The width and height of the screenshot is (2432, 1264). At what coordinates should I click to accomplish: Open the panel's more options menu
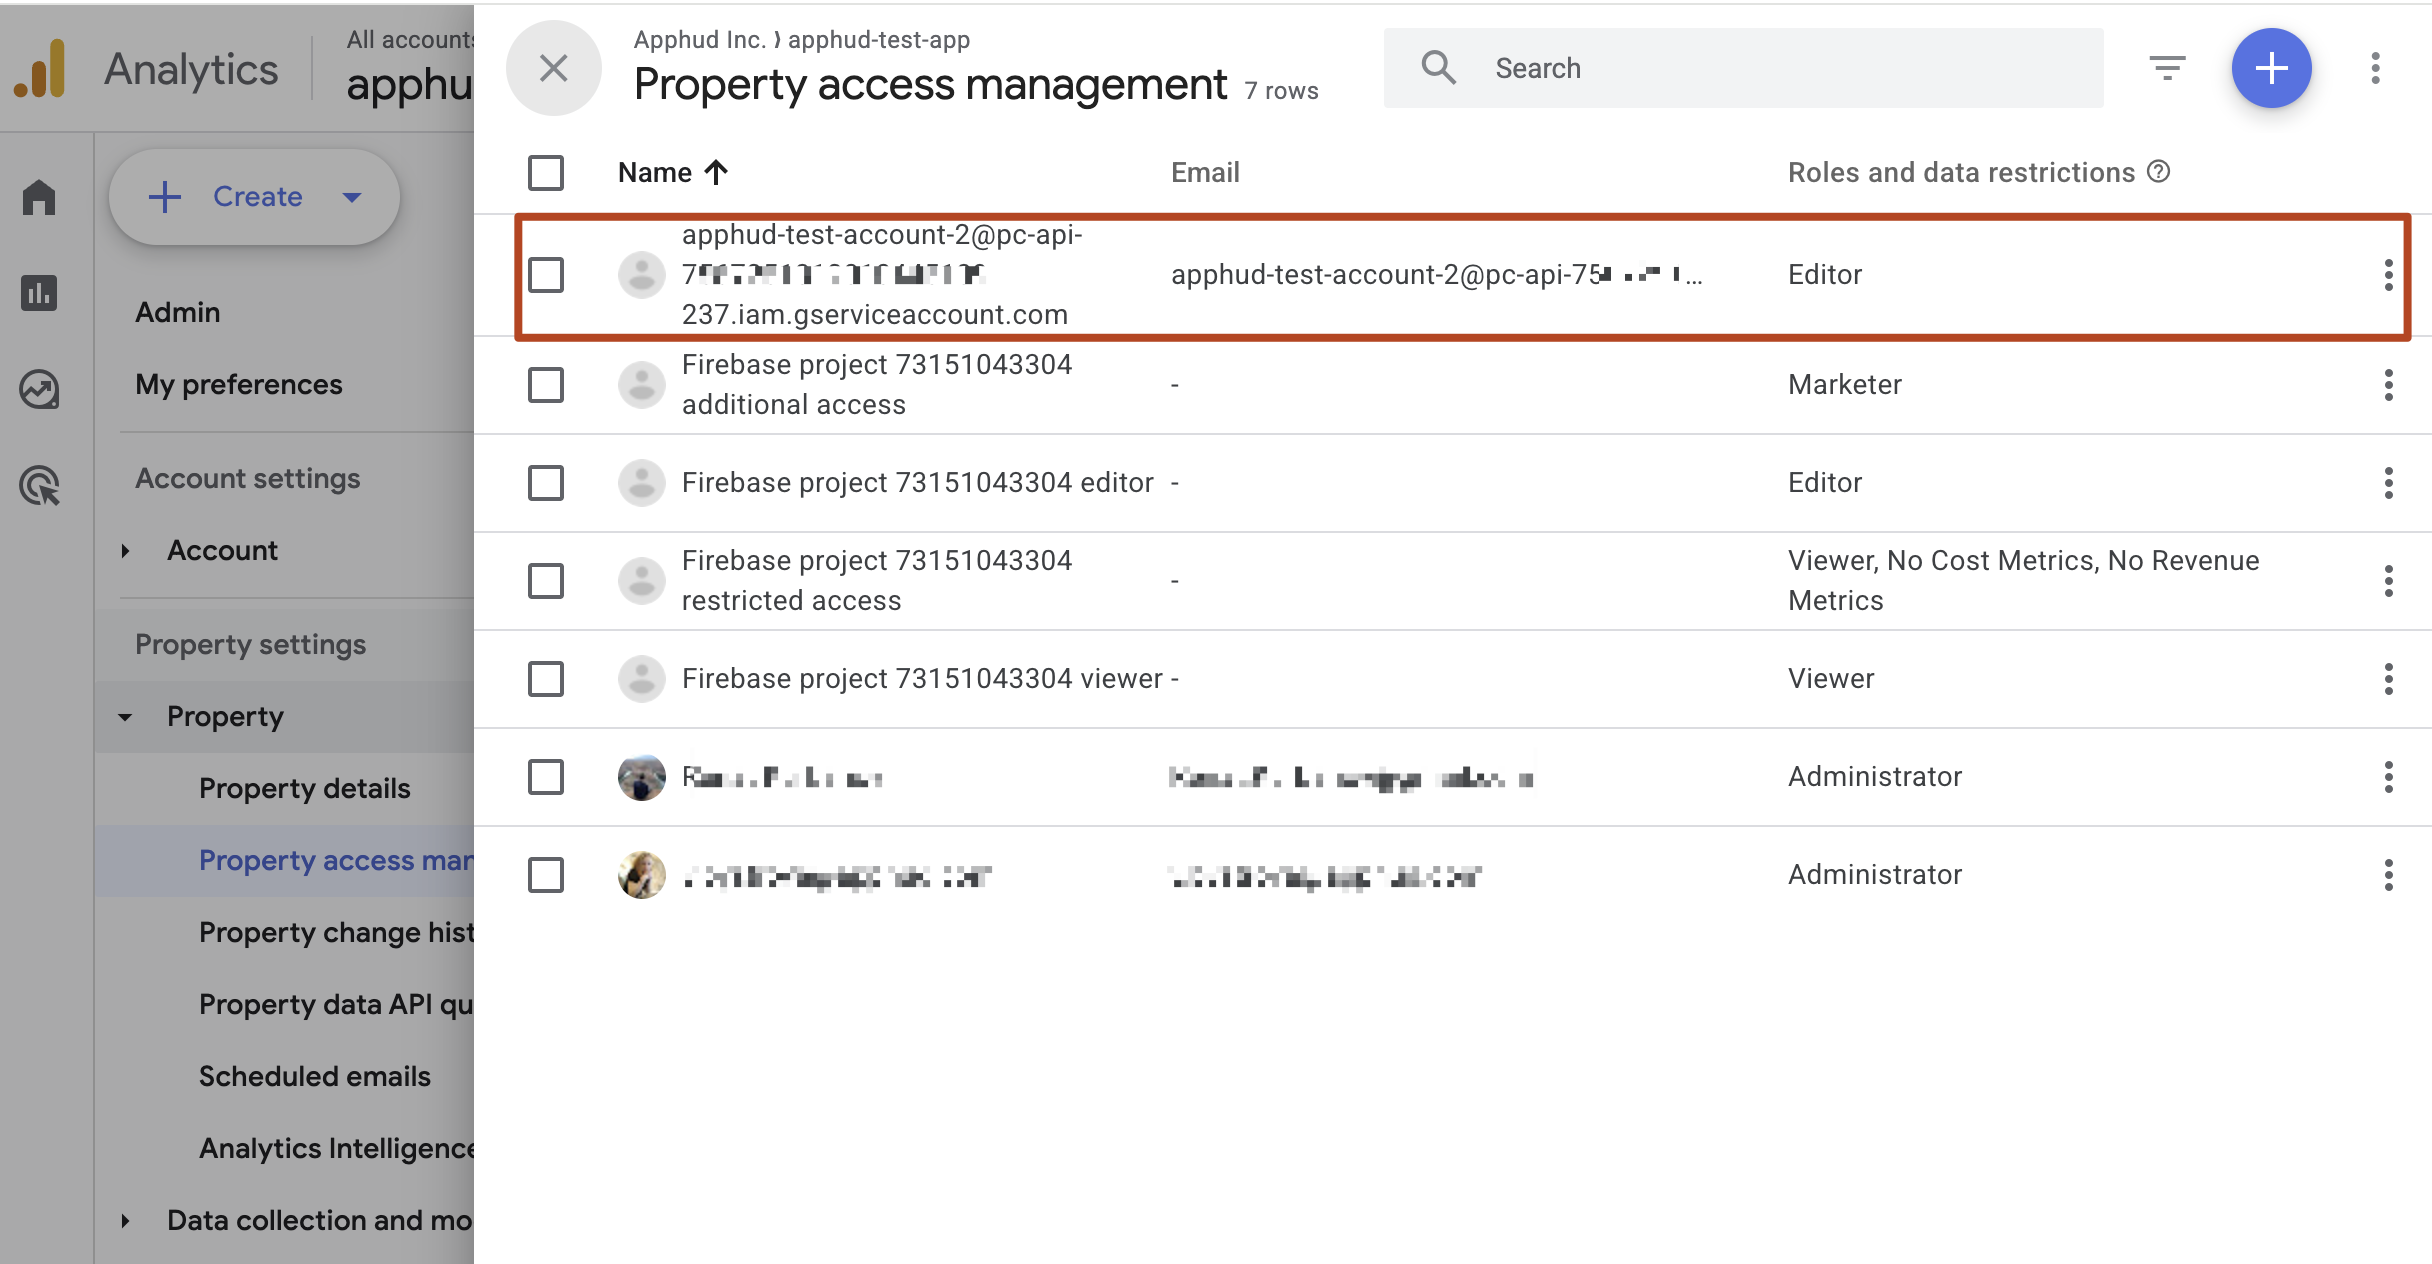pos(2375,68)
